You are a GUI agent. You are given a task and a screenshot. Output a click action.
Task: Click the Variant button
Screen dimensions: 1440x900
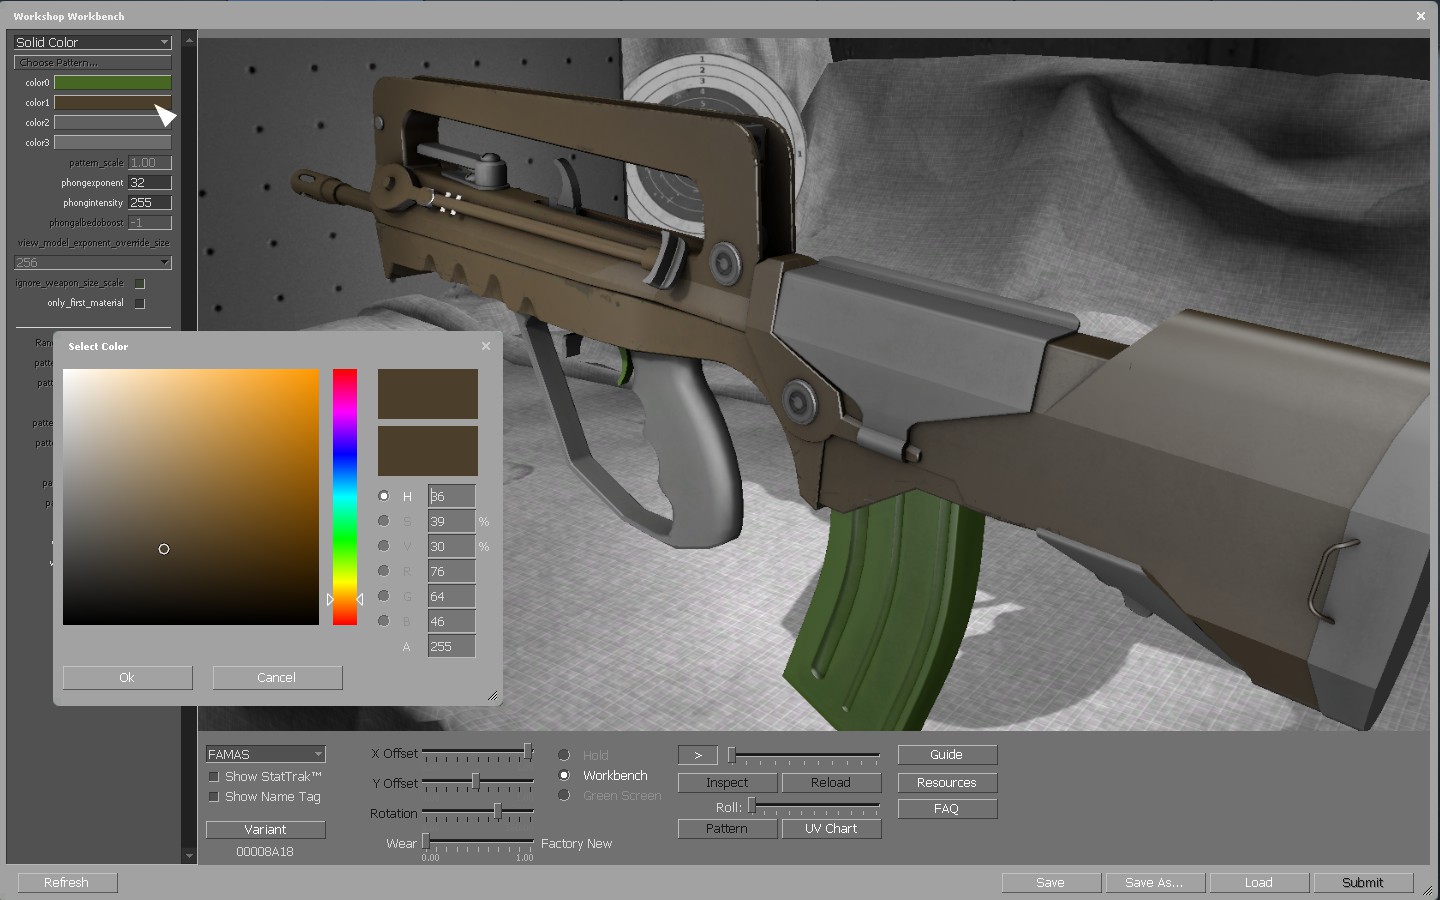(x=265, y=829)
